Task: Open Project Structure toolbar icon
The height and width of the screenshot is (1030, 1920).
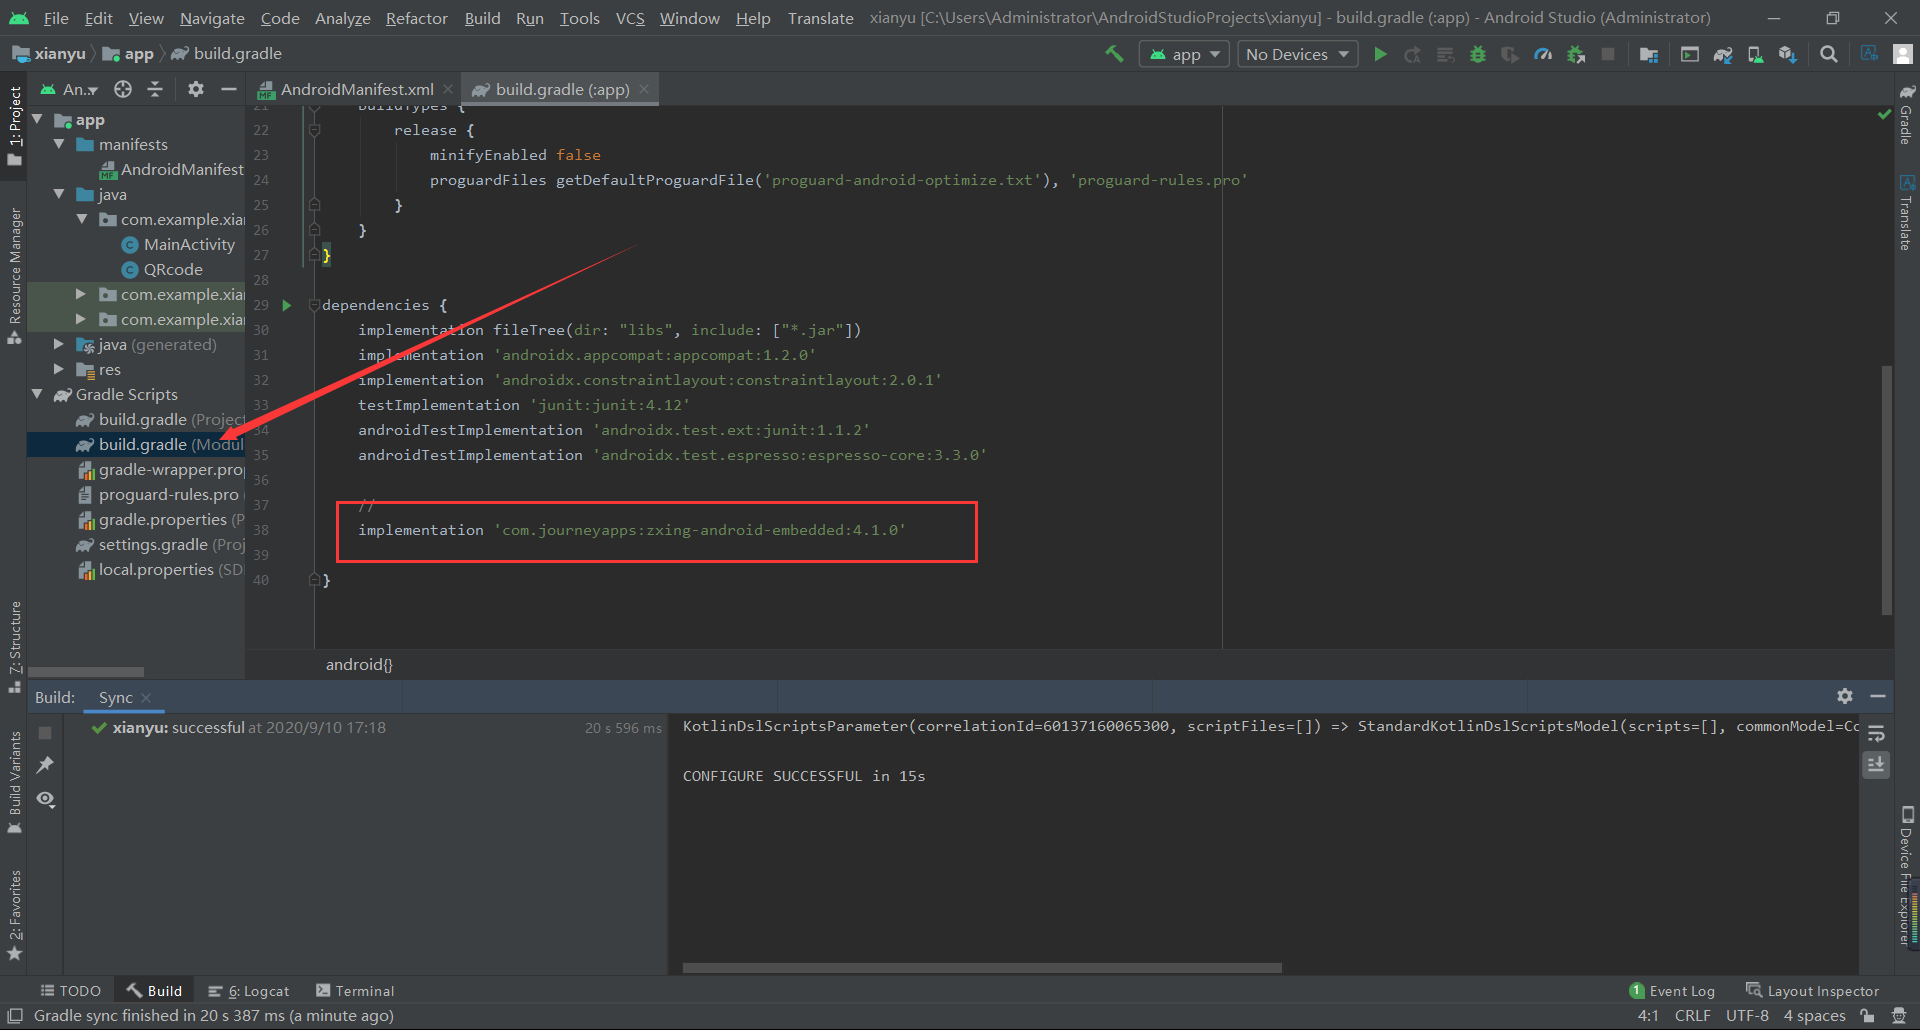Action: 1649,54
